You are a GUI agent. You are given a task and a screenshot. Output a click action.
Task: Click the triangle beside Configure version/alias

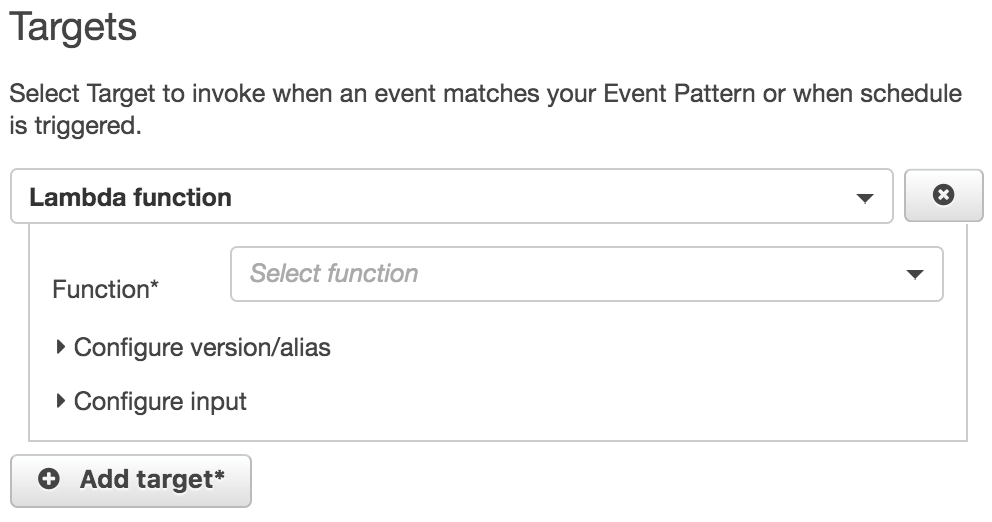tap(62, 347)
